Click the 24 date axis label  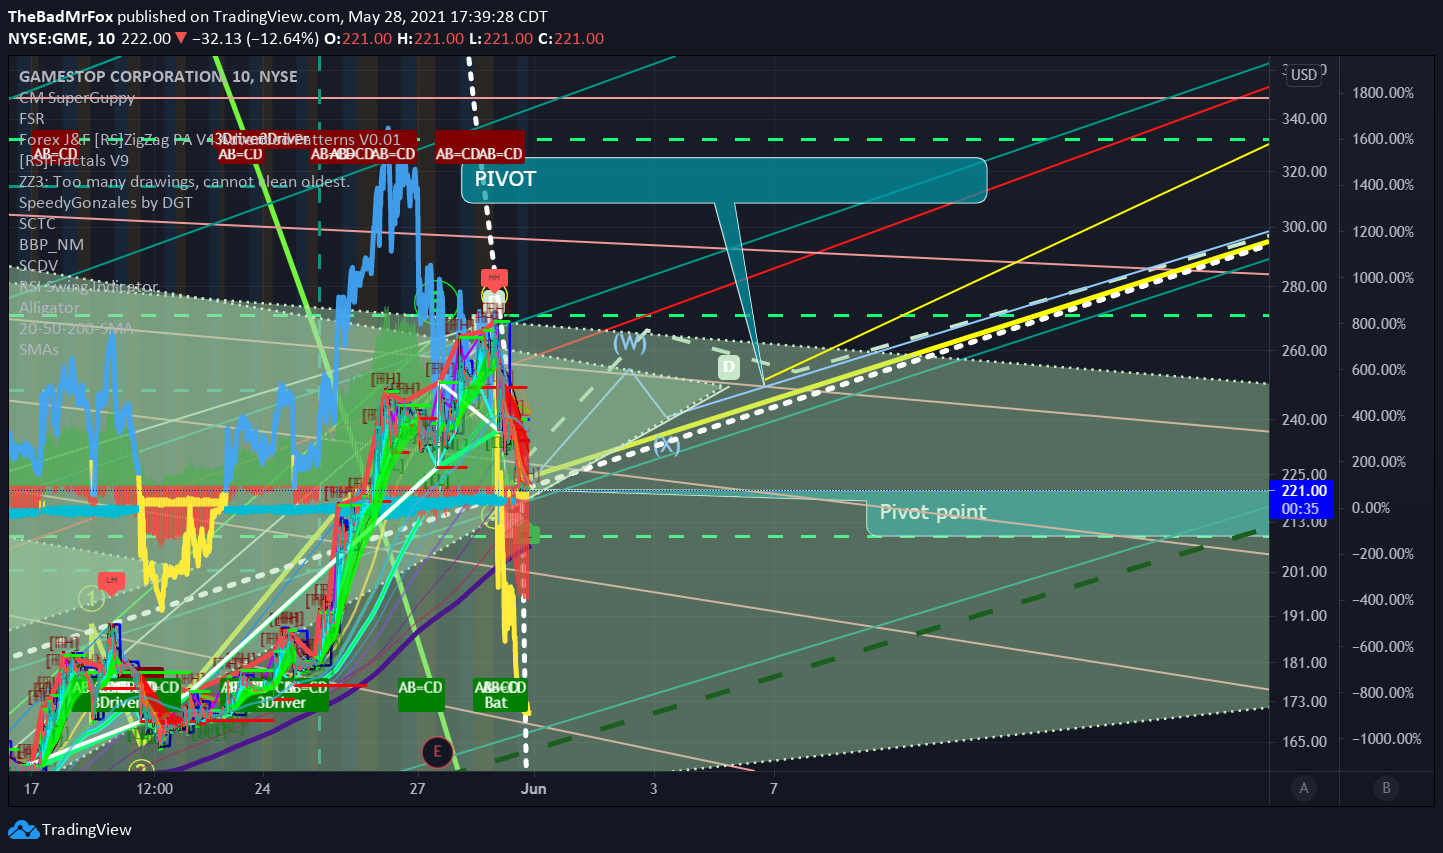pyautogui.click(x=263, y=788)
